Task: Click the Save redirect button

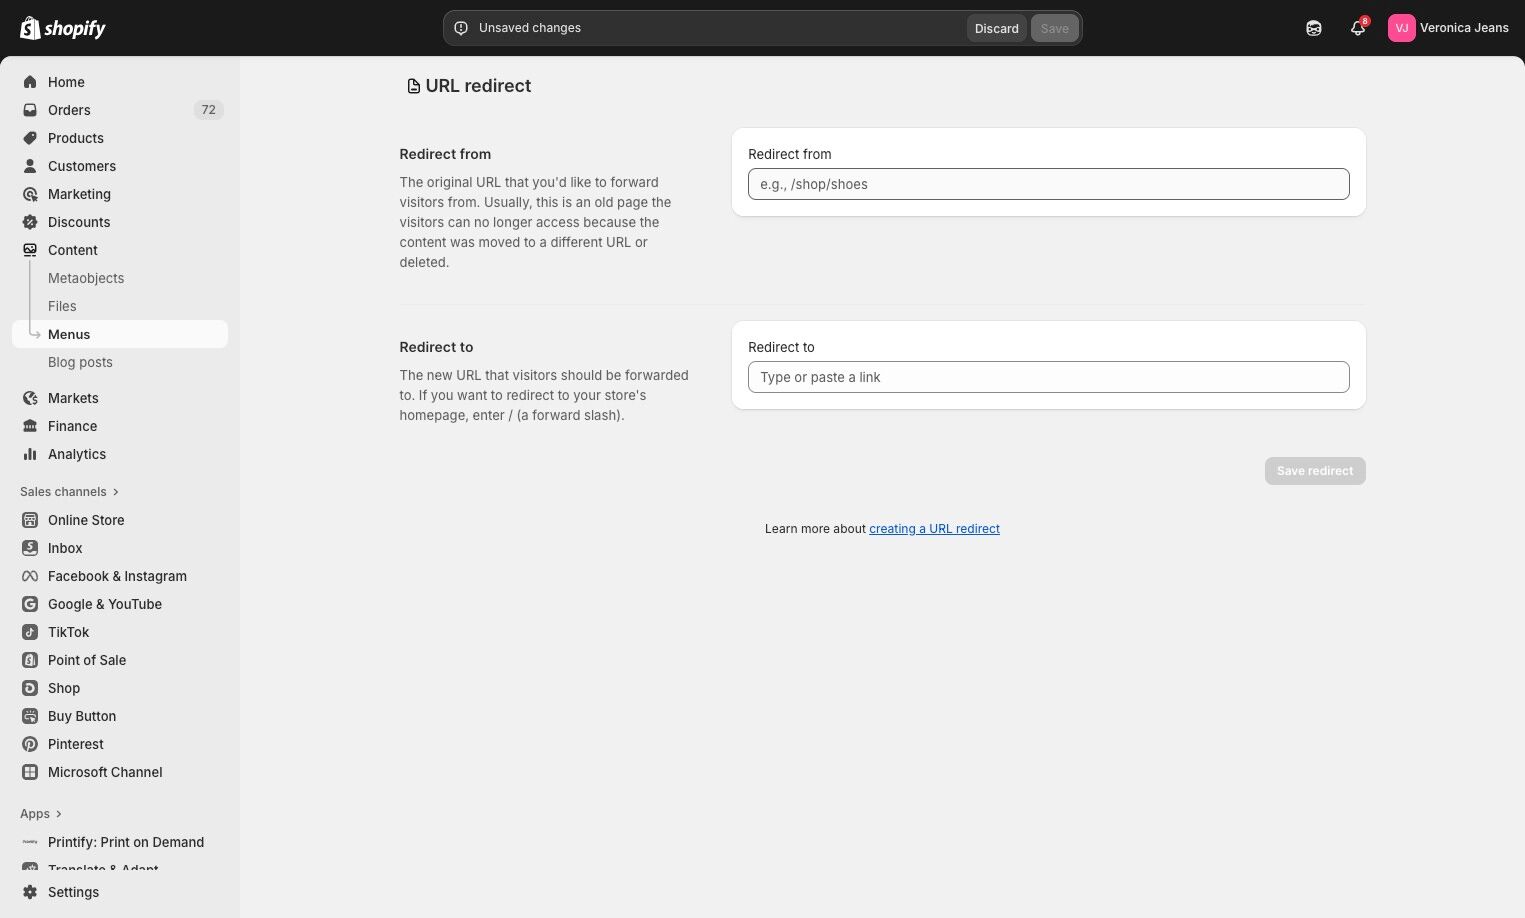Action: click(x=1315, y=471)
